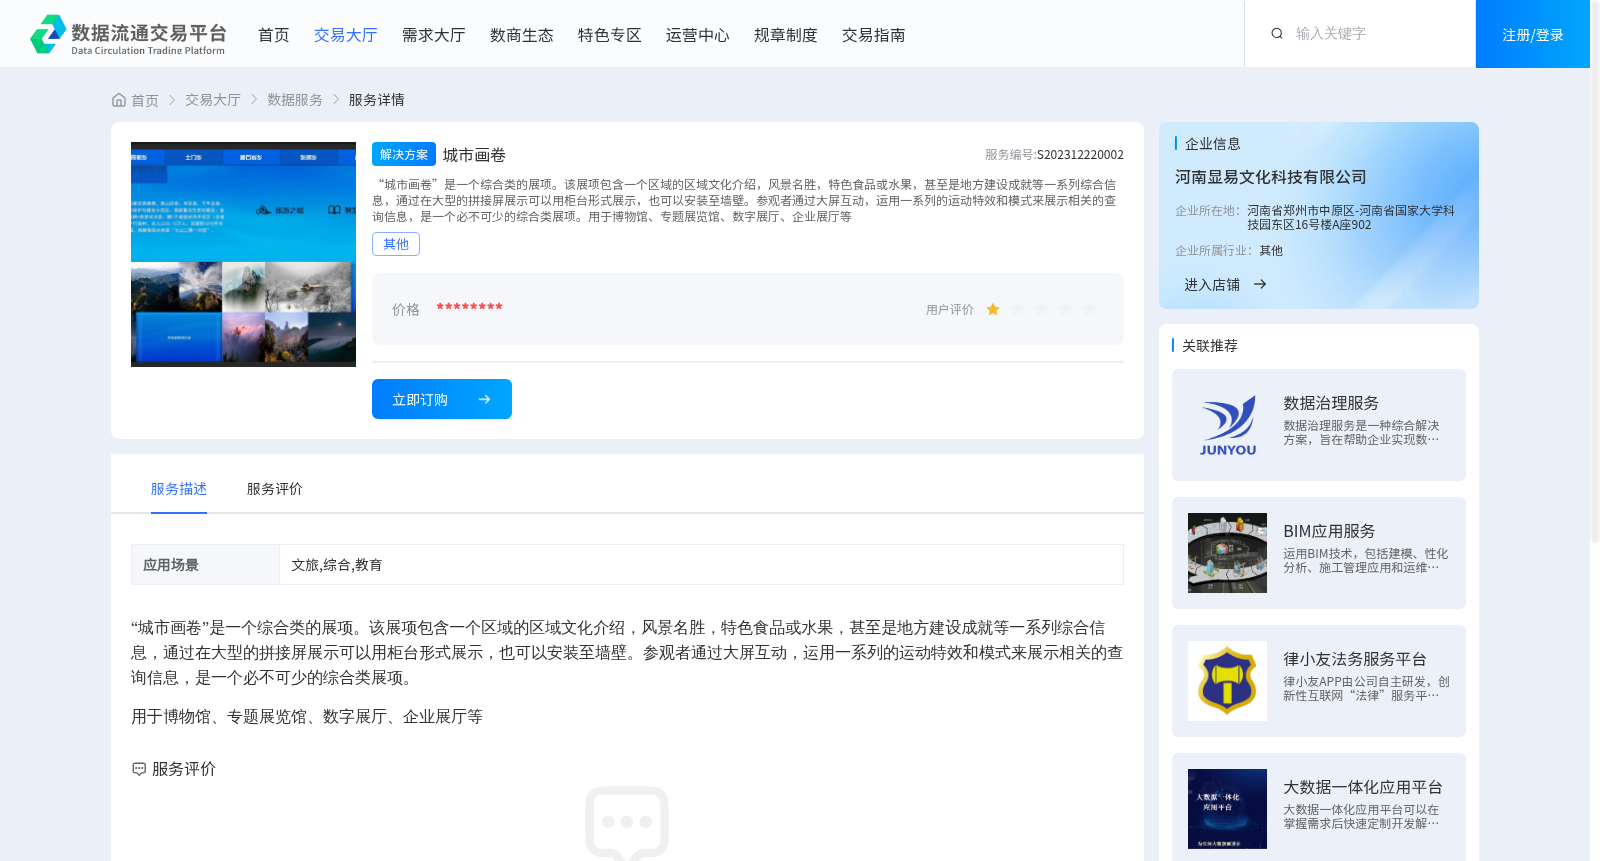Click the 用户评价 label
The image size is (1600, 861).
pyautogui.click(x=950, y=310)
